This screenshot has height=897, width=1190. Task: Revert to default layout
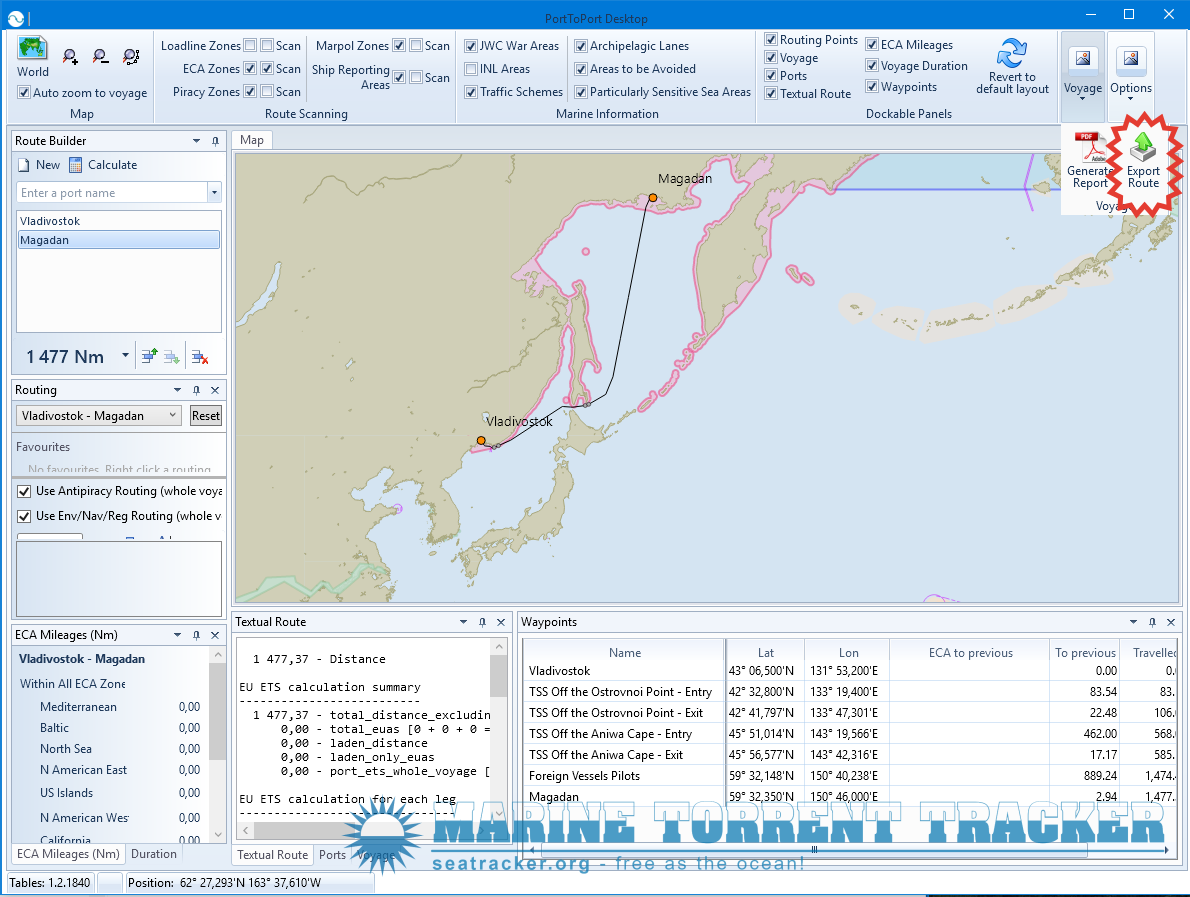(x=1012, y=67)
